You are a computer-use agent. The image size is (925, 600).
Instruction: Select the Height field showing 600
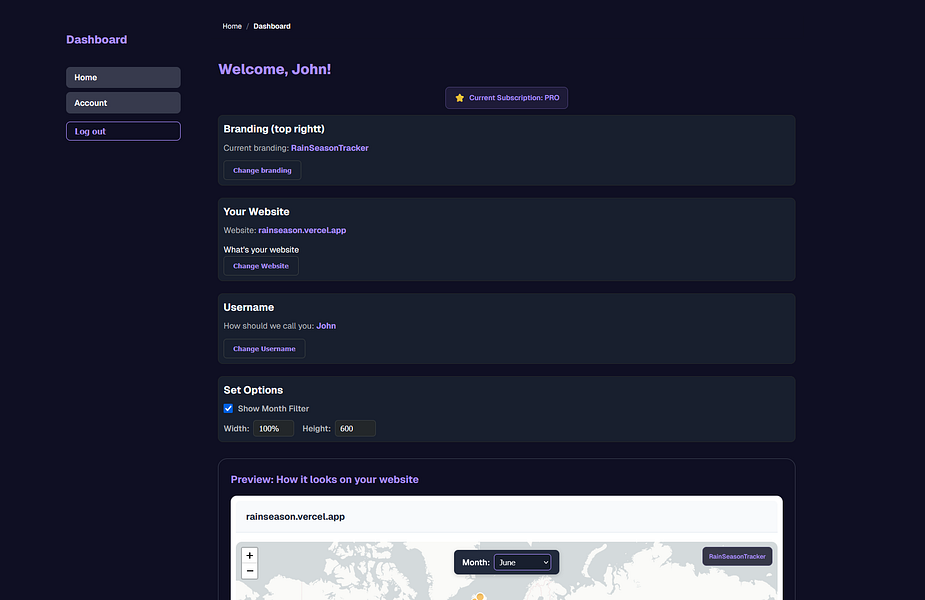click(x=355, y=427)
